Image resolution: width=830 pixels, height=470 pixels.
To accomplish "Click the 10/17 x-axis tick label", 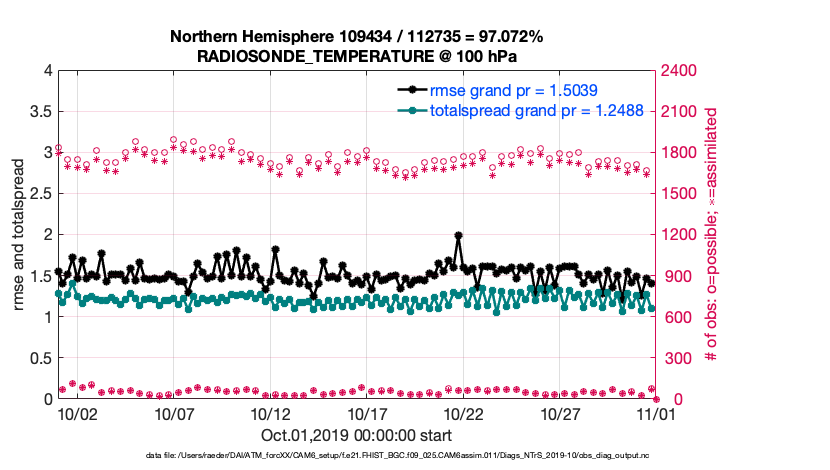I will (x=367, y=414).
